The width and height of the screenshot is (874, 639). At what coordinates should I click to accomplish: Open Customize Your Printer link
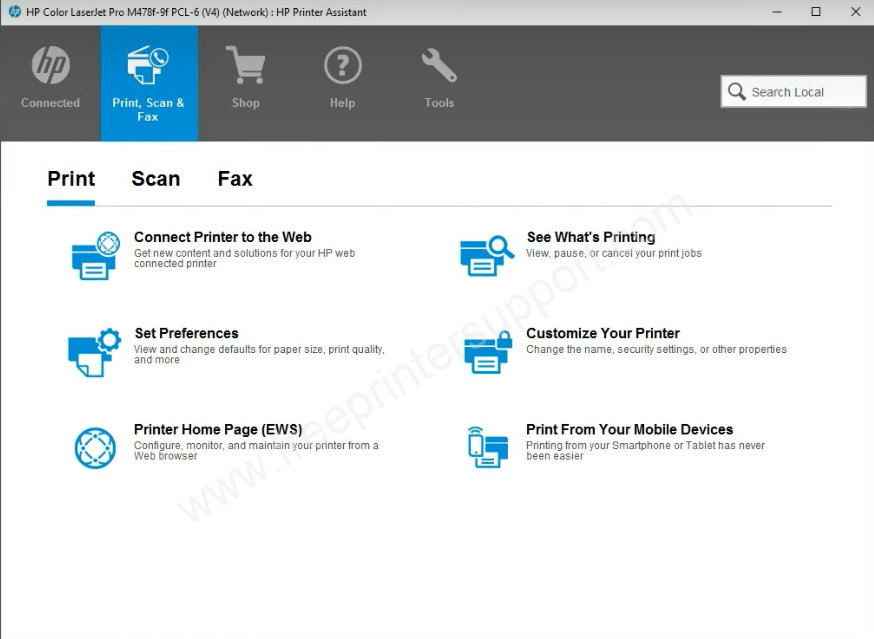[x=603, y=333]
